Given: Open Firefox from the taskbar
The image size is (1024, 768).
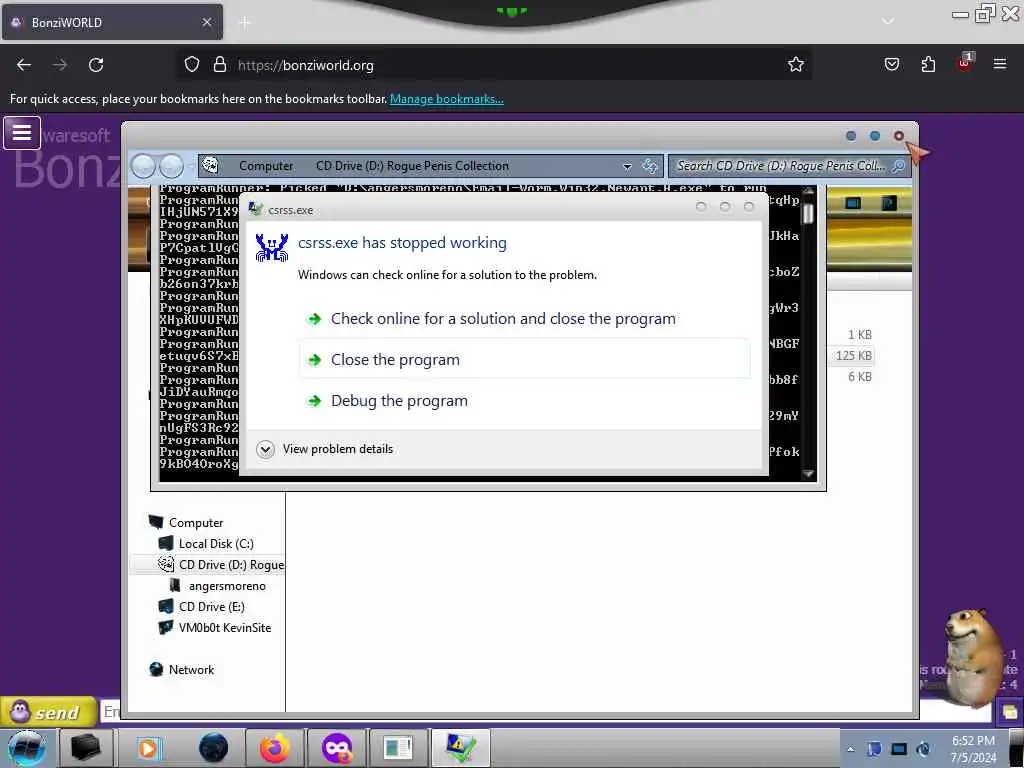Looking at the screenshot, I should [275, 748].
